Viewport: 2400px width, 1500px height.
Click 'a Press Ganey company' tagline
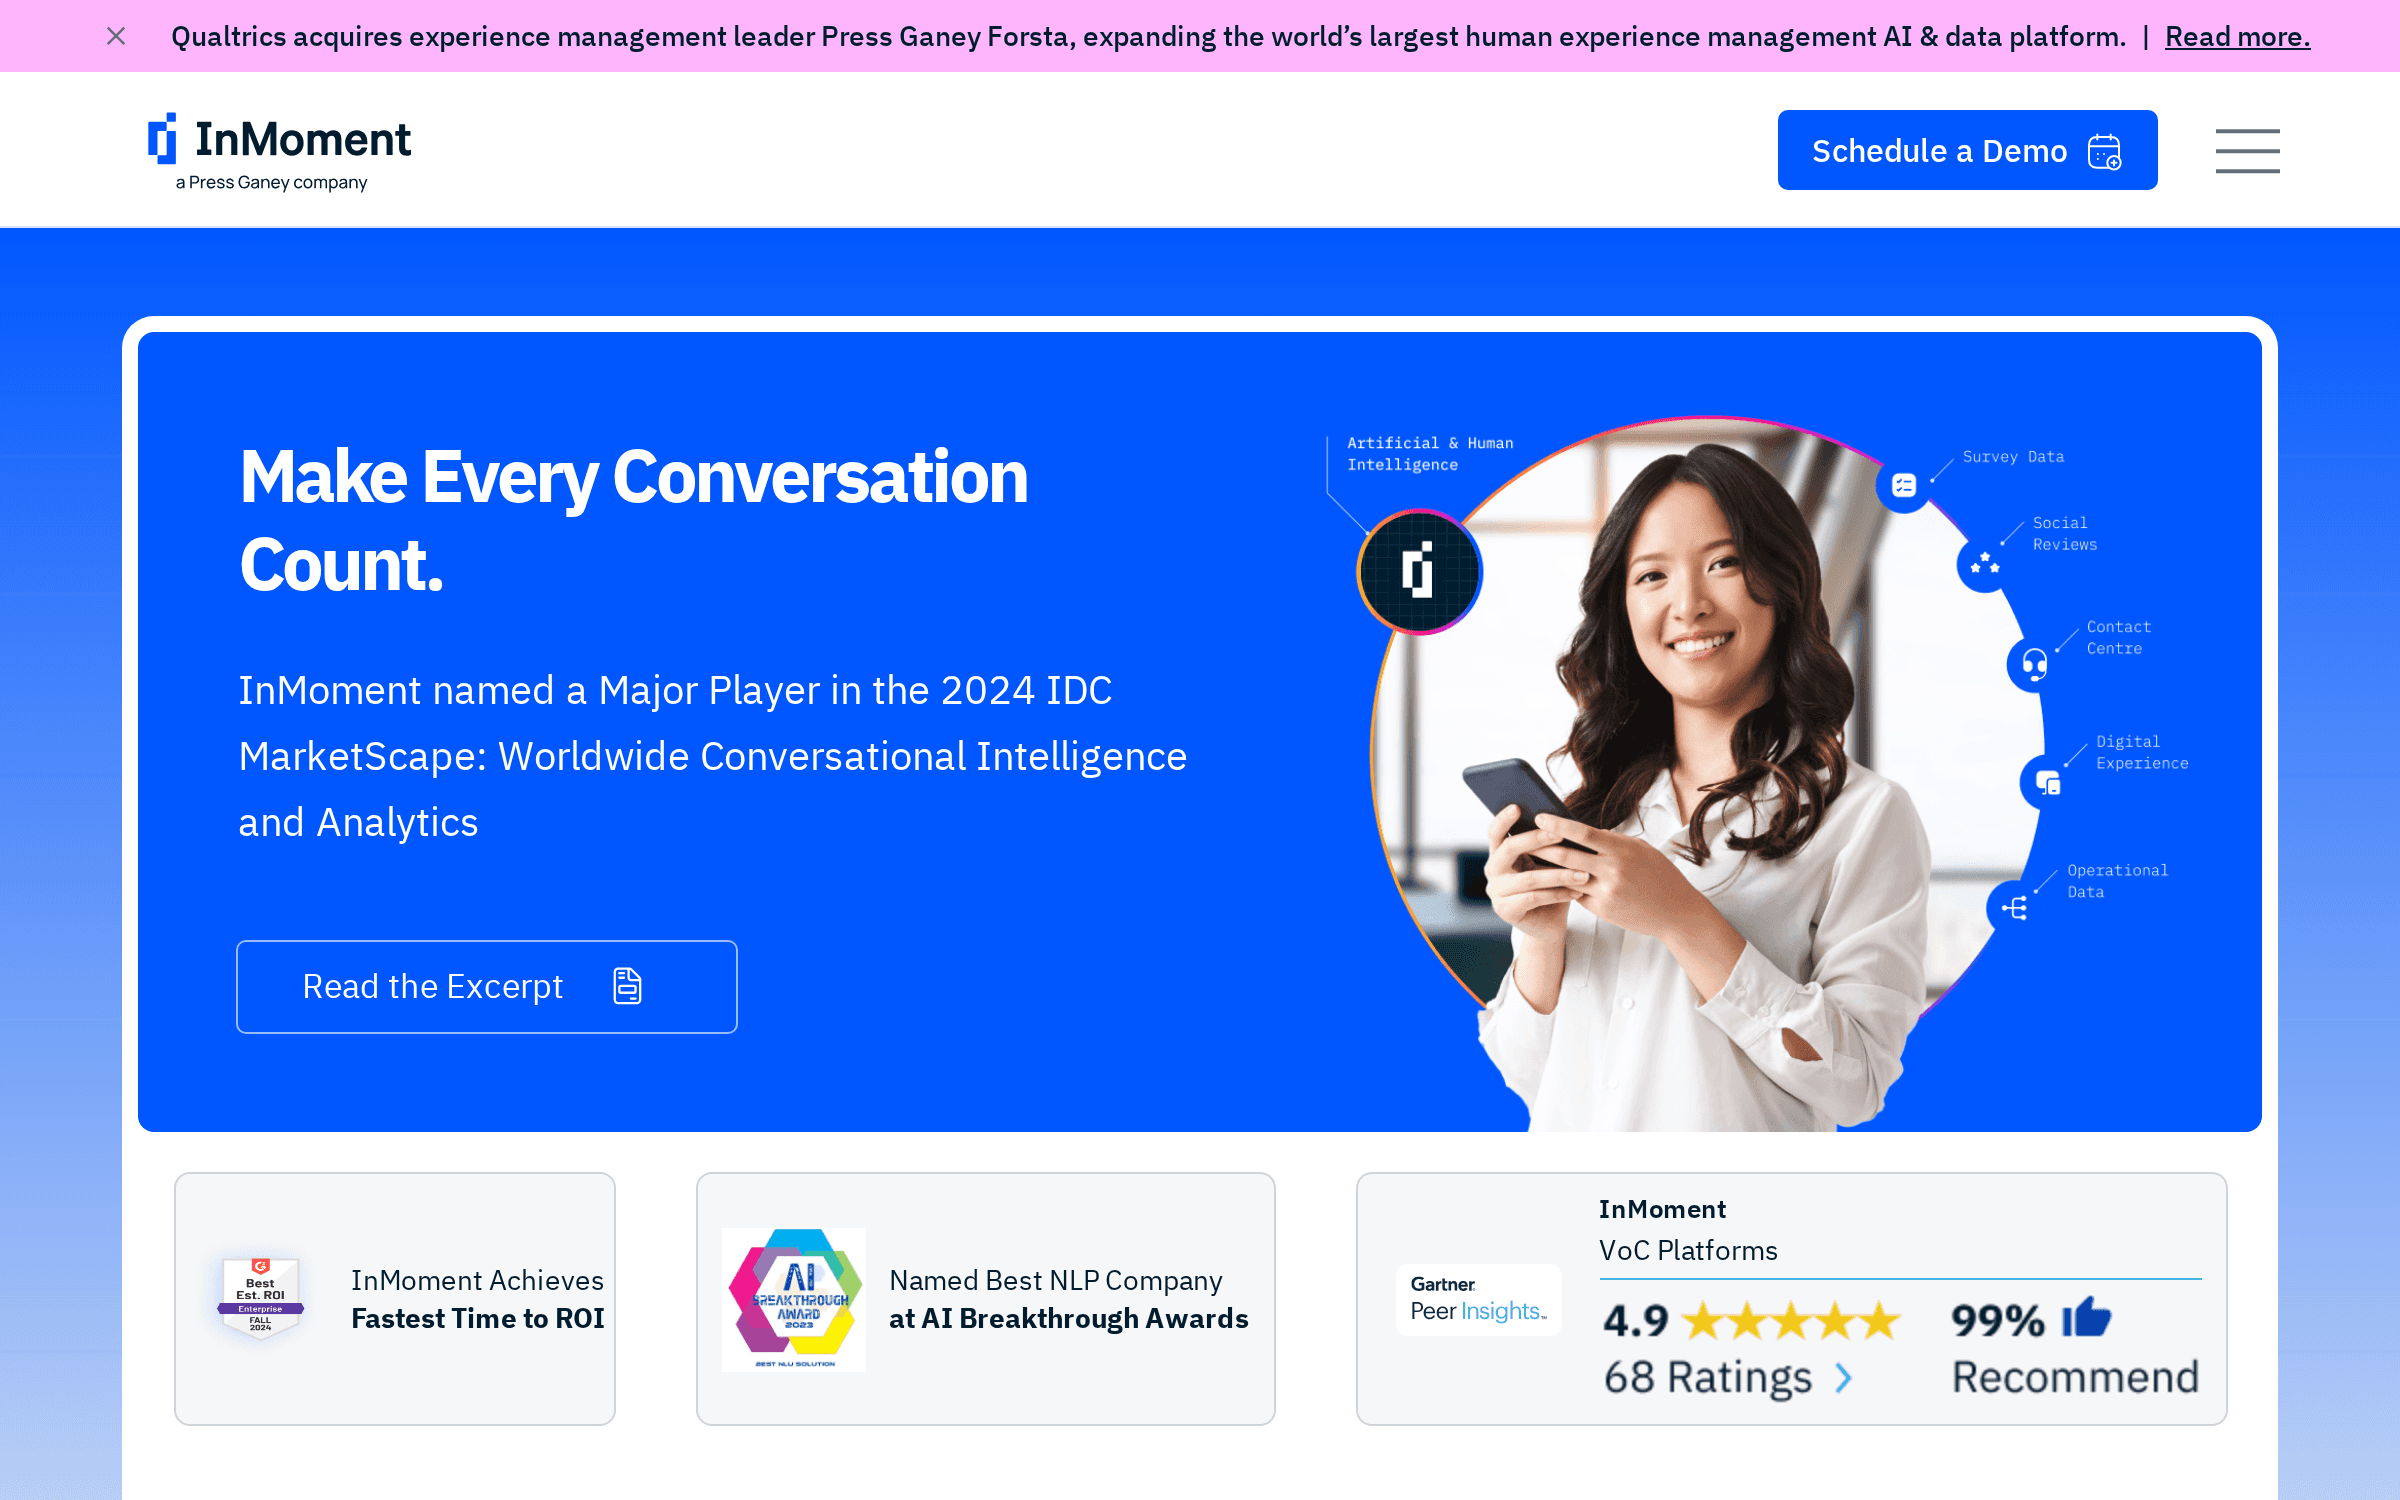tap(271, 183)
